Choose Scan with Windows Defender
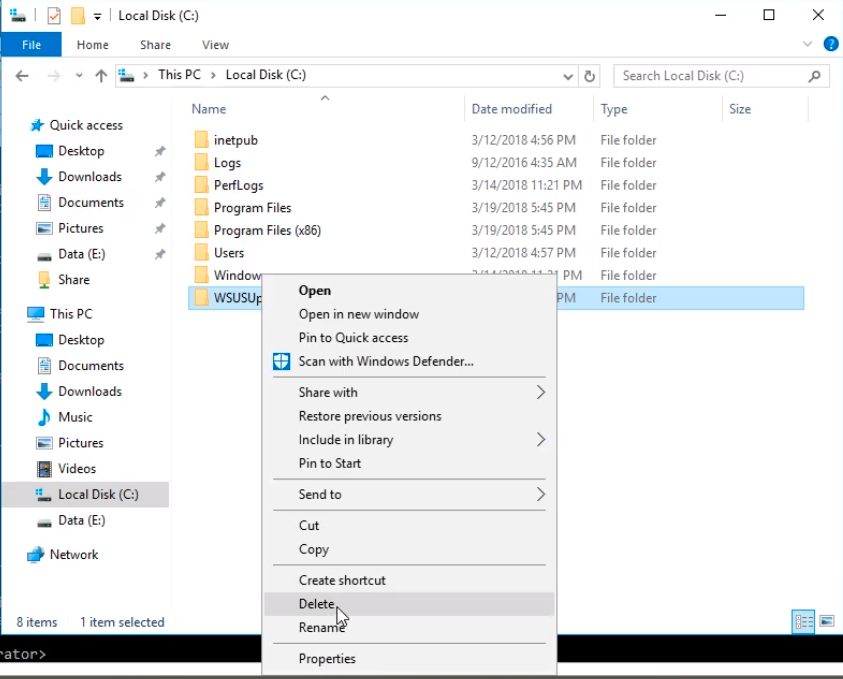The width and height of the screenshot is (843, 679). [409, 362]
